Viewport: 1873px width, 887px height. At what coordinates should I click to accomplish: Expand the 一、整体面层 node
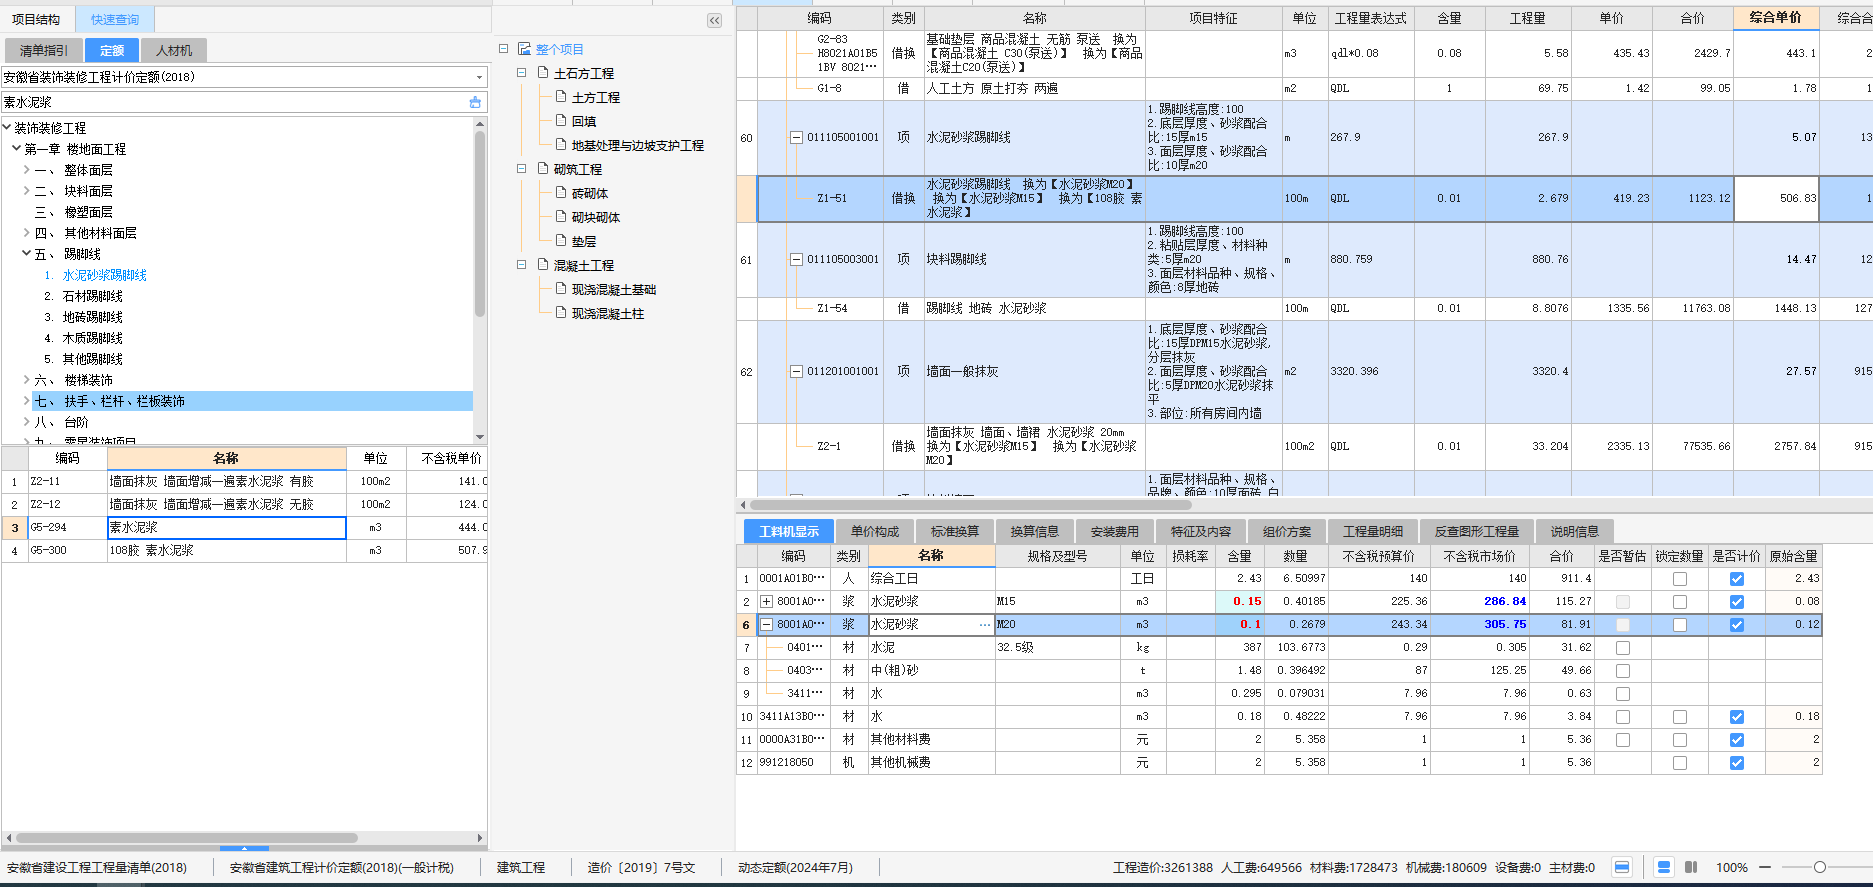(x=27, y=170)
